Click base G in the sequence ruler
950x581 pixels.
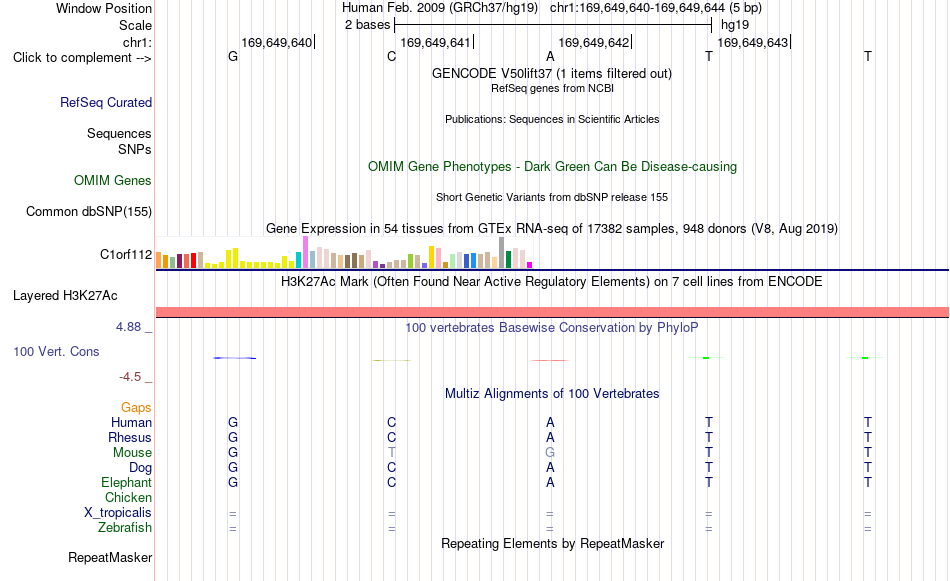pyautogui.click(x=233, y=56)
